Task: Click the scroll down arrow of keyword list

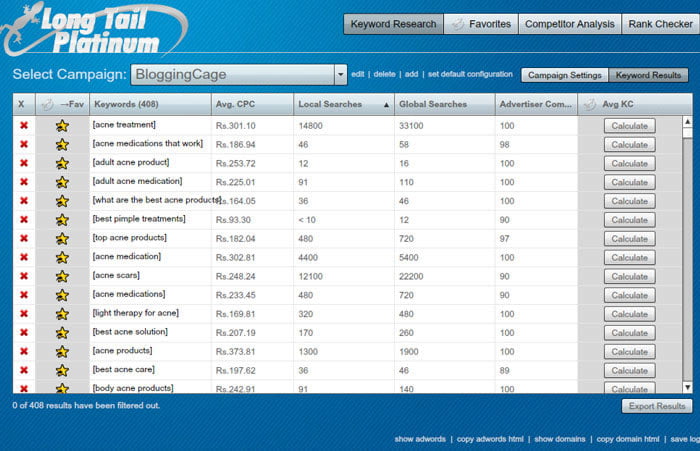Action: click(x=687, y=386)
